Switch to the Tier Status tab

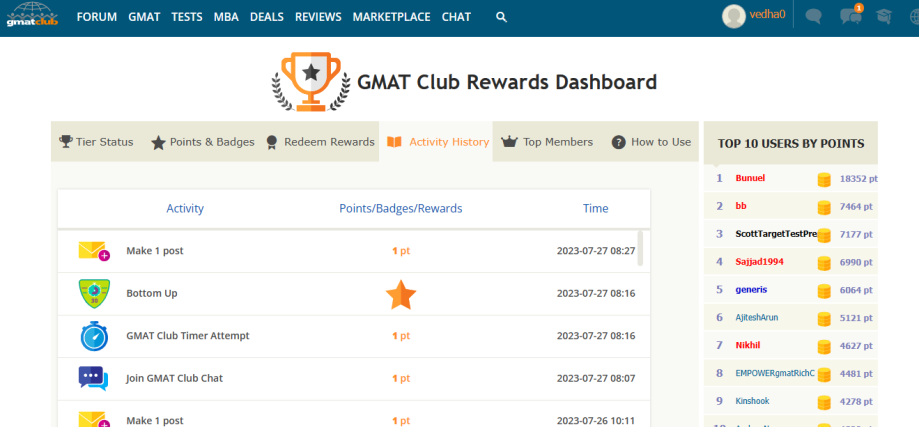(x=97, y=142)
